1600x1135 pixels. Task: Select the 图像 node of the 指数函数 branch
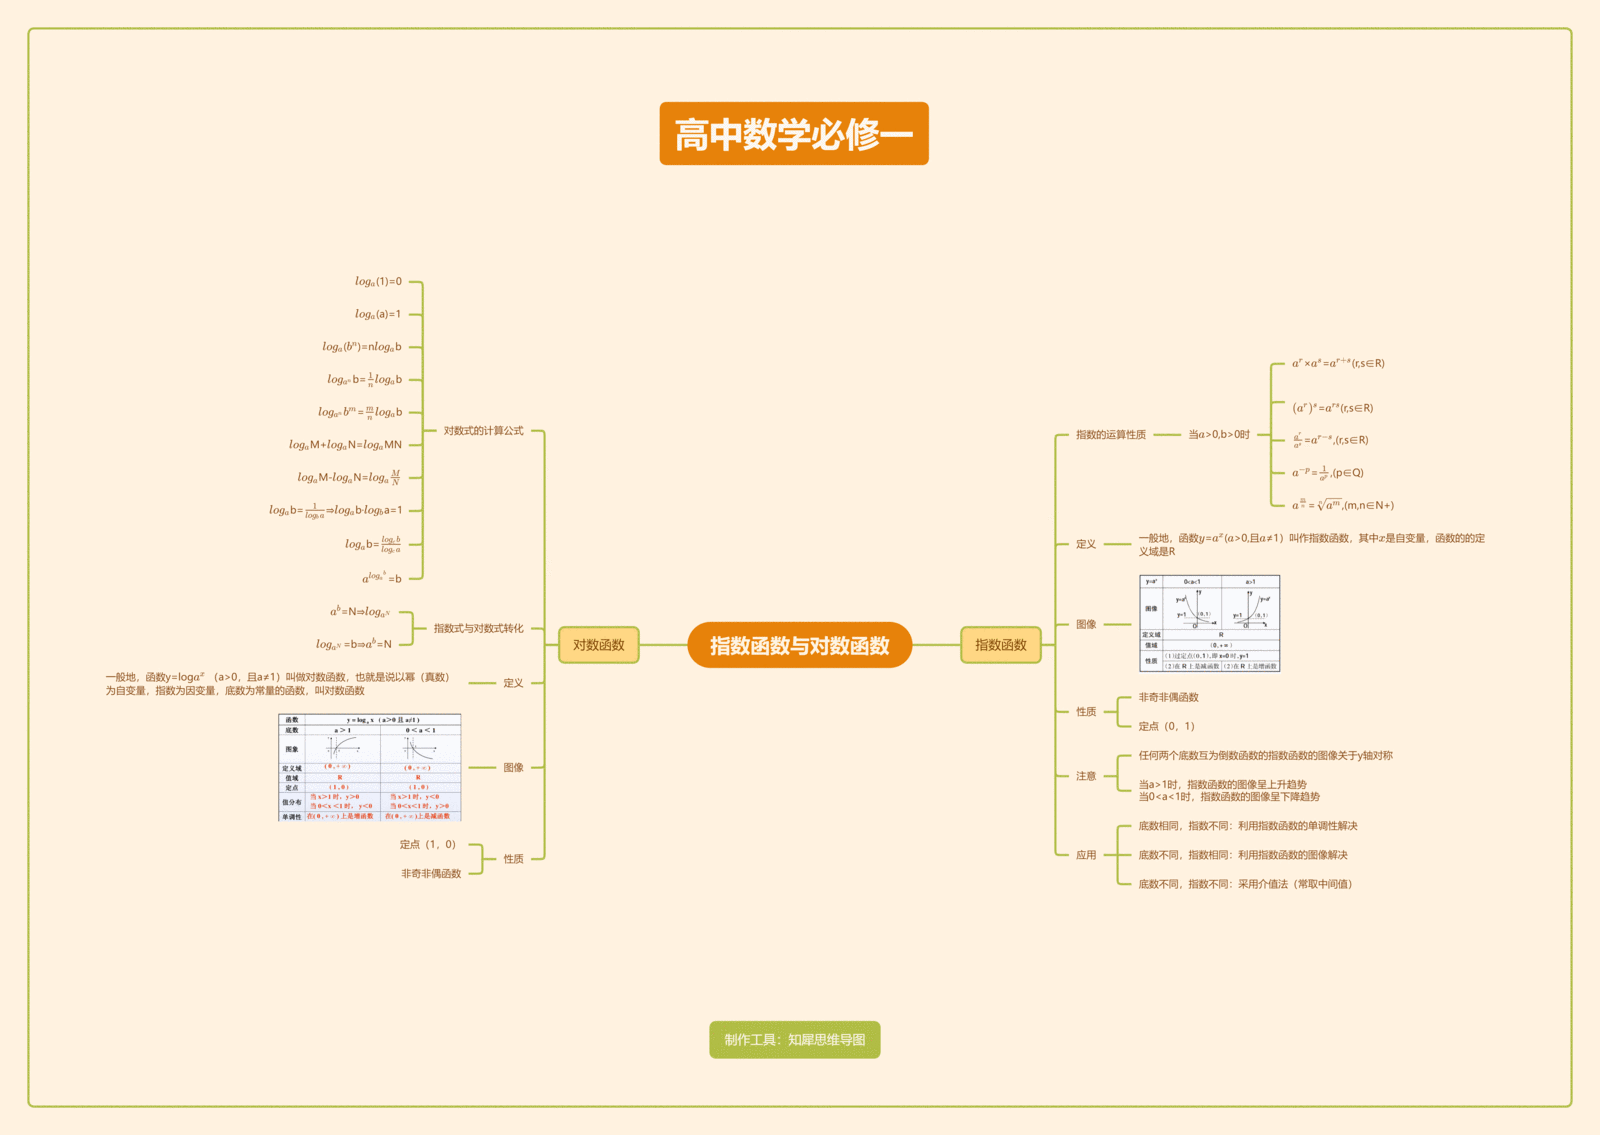click(1086, 624)
